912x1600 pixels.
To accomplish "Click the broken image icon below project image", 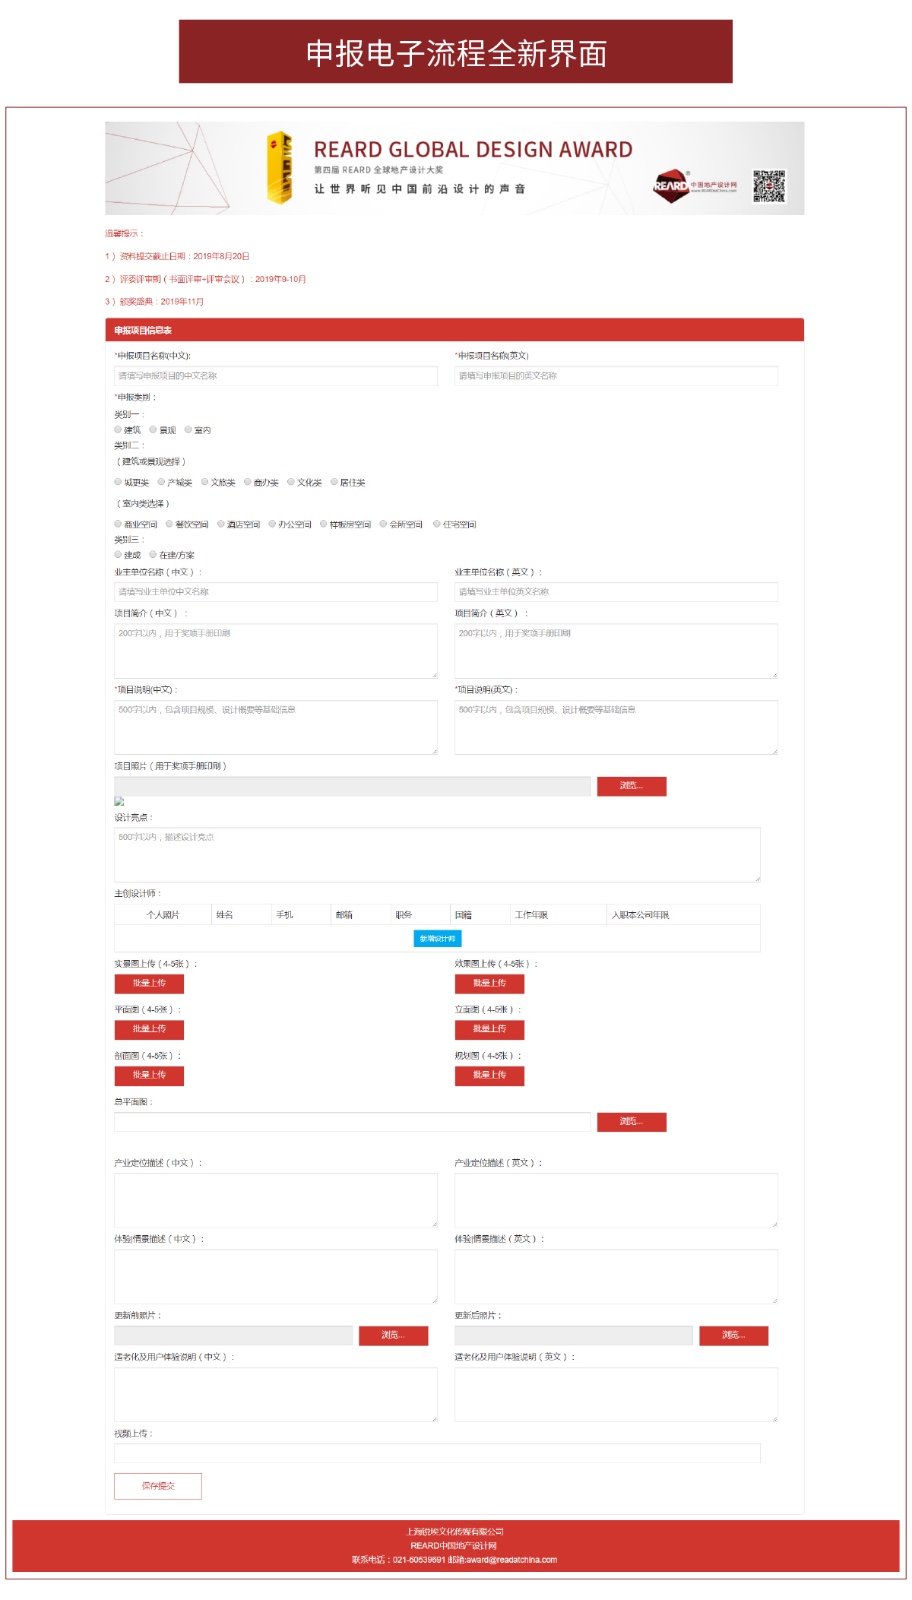I will tap(119, 802).
